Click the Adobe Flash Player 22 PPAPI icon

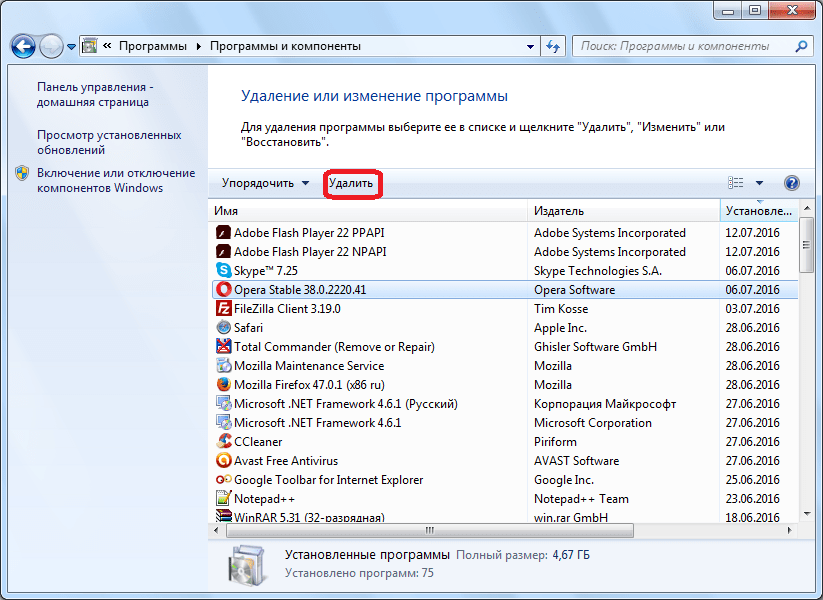(x=224, y=233)
